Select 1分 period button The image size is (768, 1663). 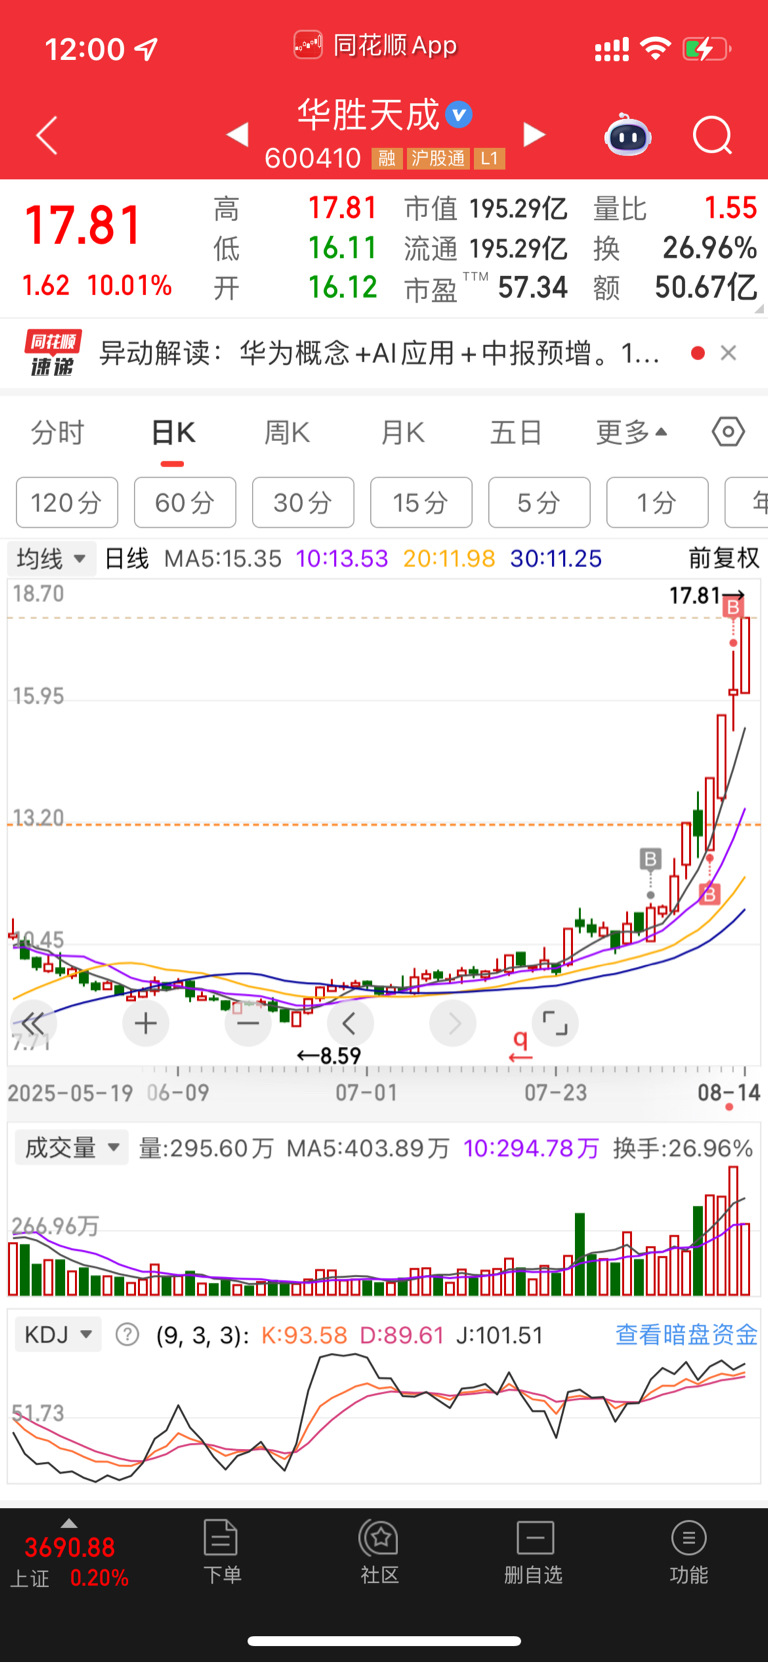pyautogui.click(x=657, y=502)
